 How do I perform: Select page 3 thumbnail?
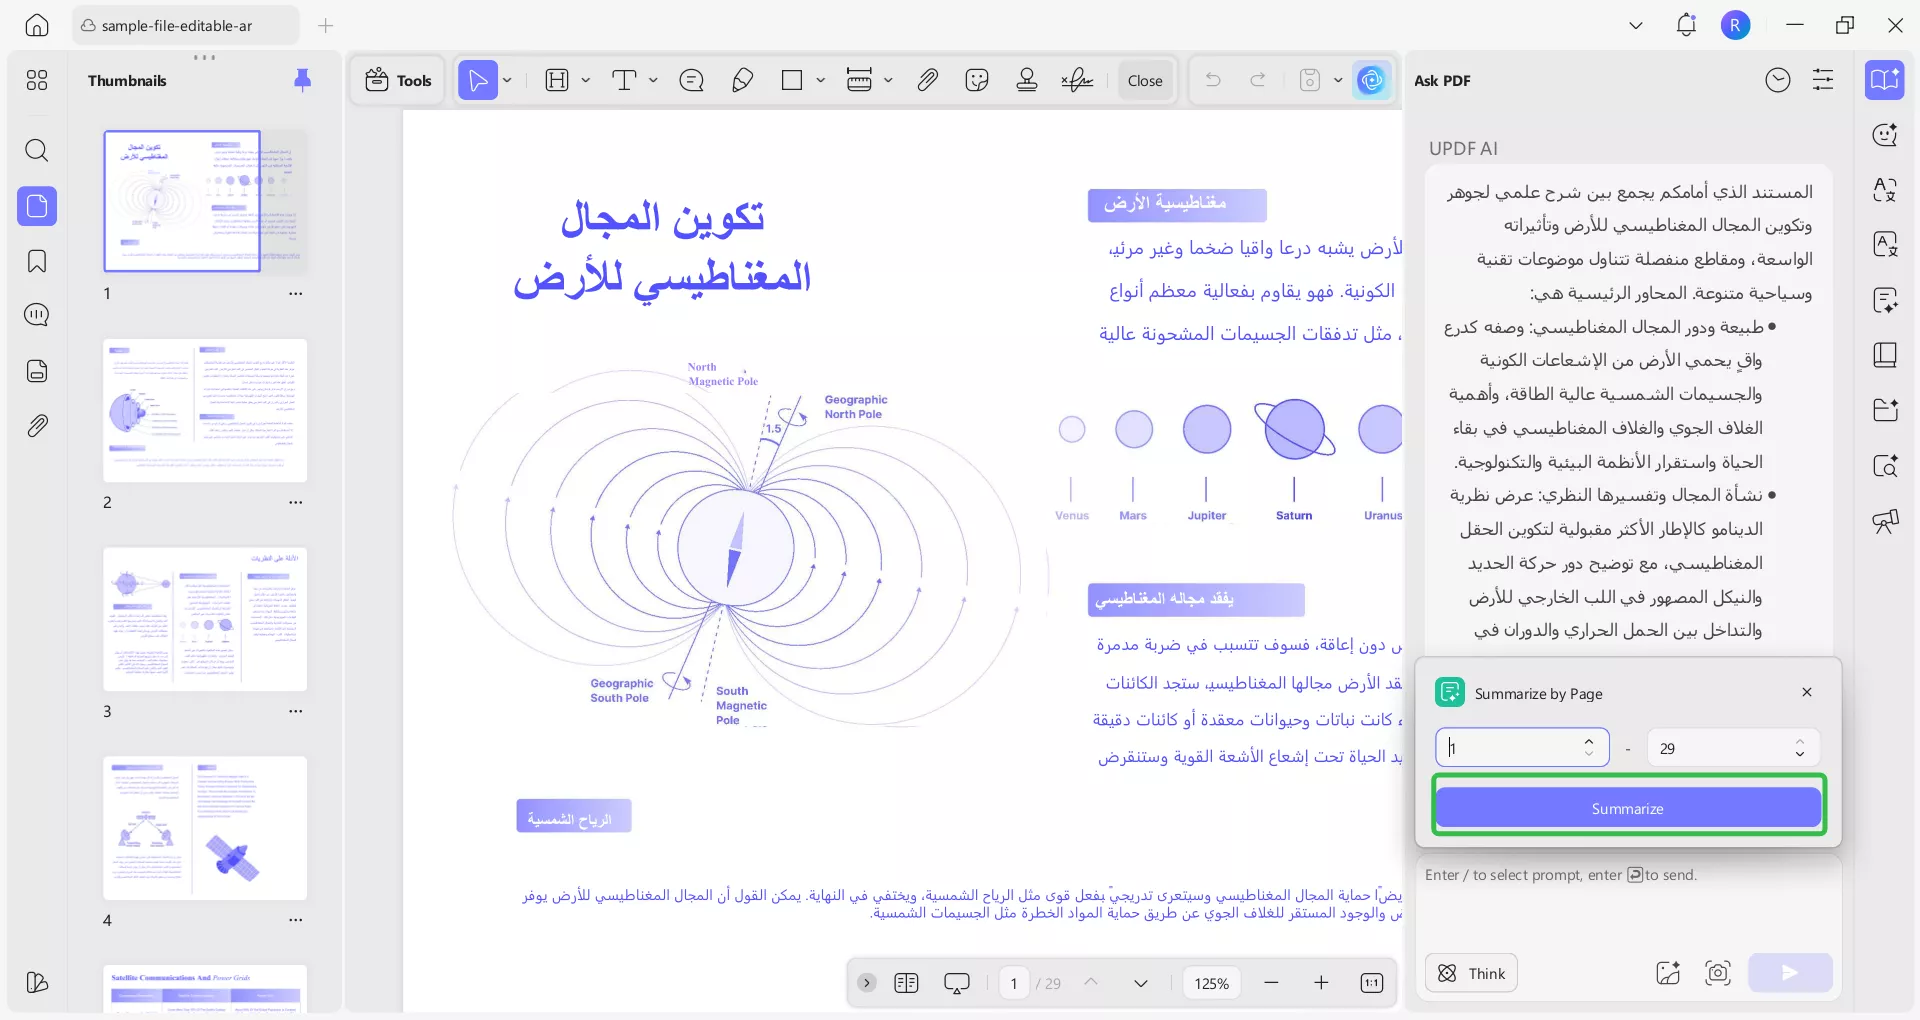tap(205, 619)
